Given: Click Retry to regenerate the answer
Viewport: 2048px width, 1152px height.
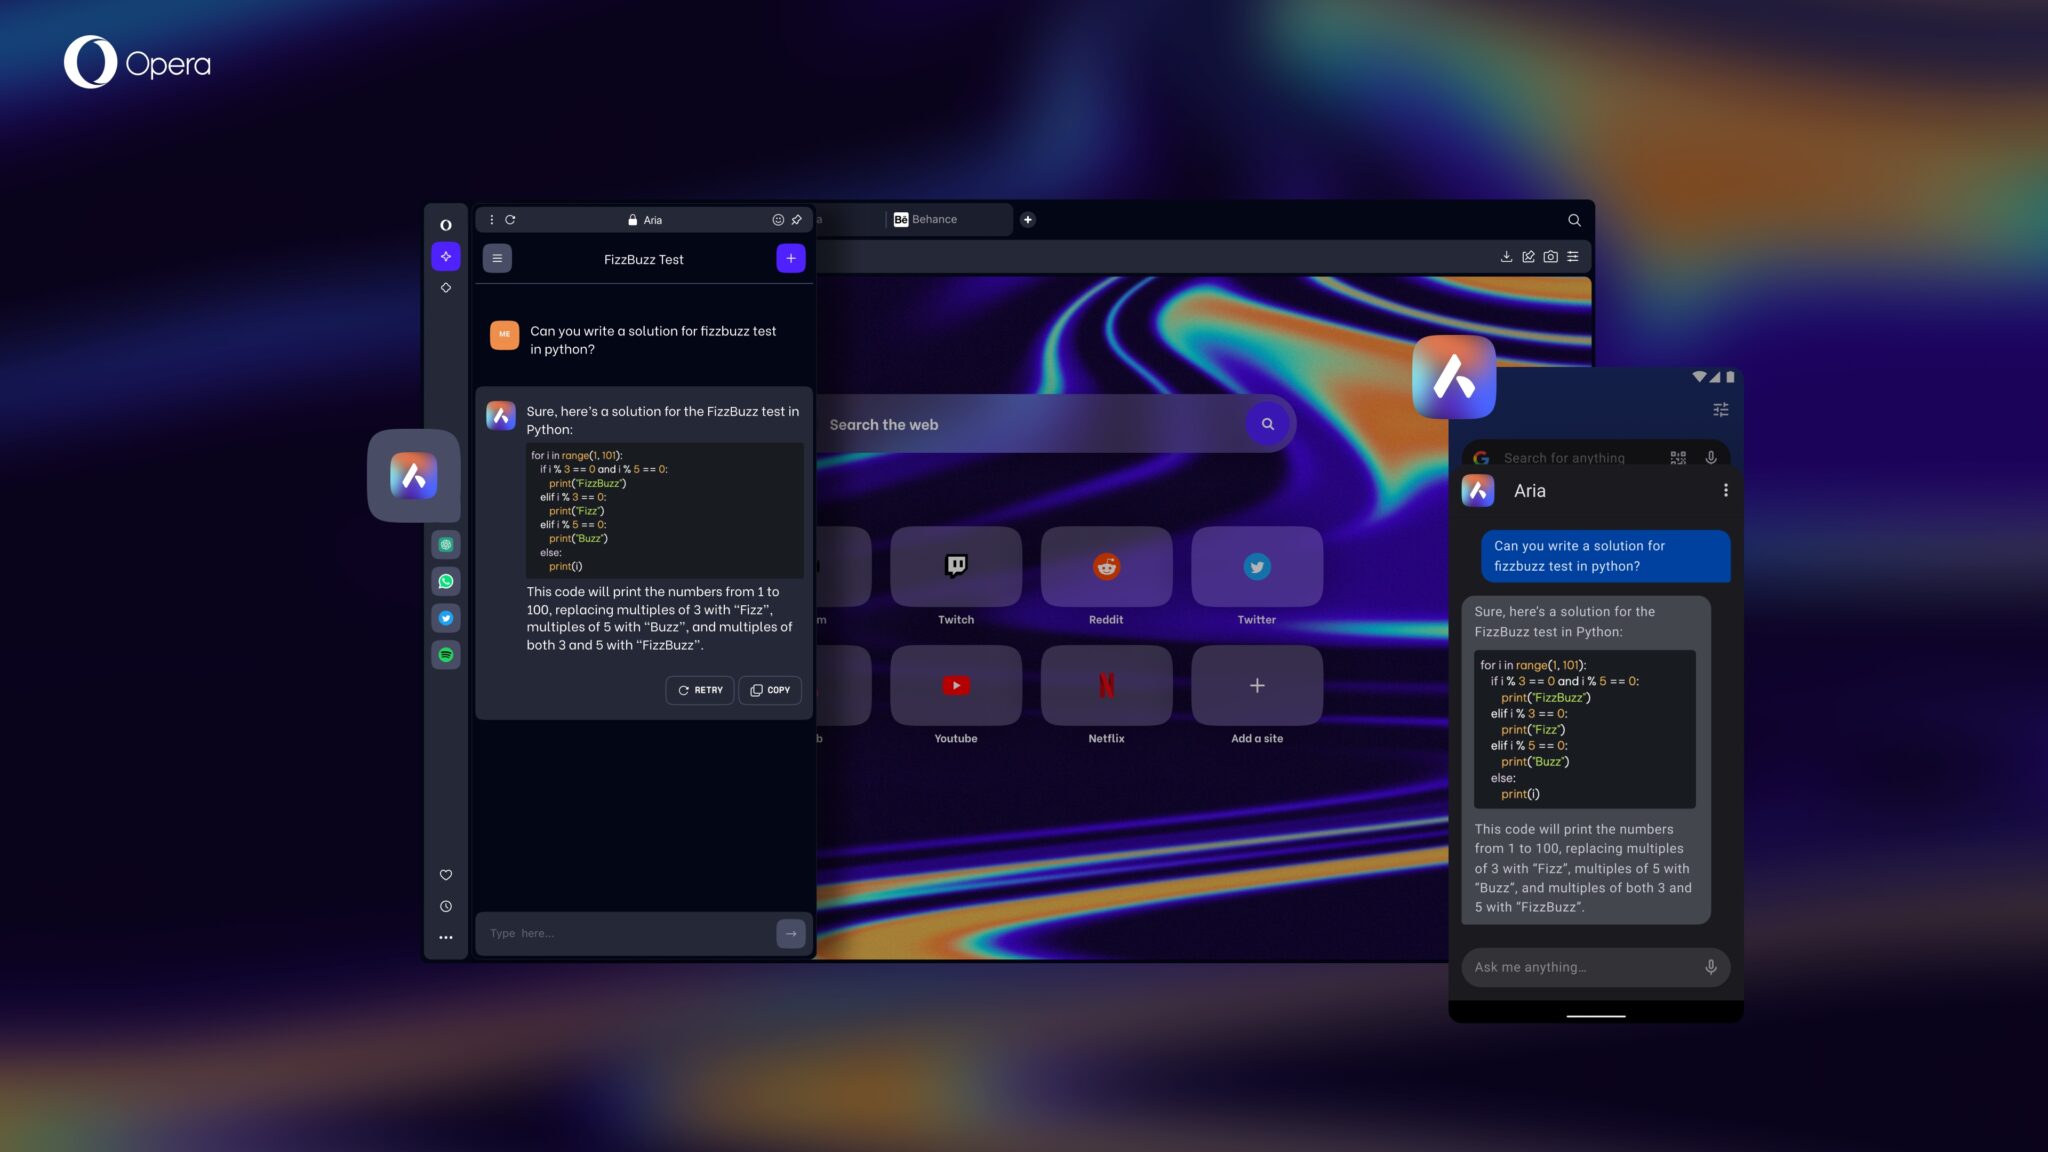Looking at the screenshot, I should tap(700, 690).
